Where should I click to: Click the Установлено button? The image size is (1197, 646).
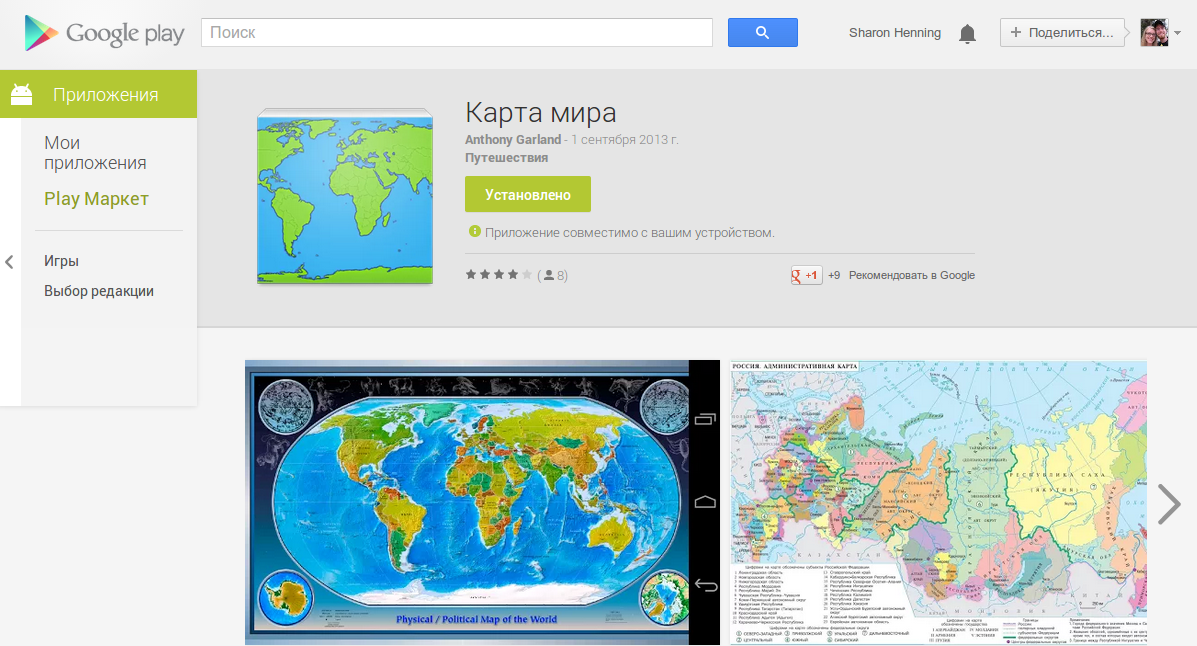point(527,194)
